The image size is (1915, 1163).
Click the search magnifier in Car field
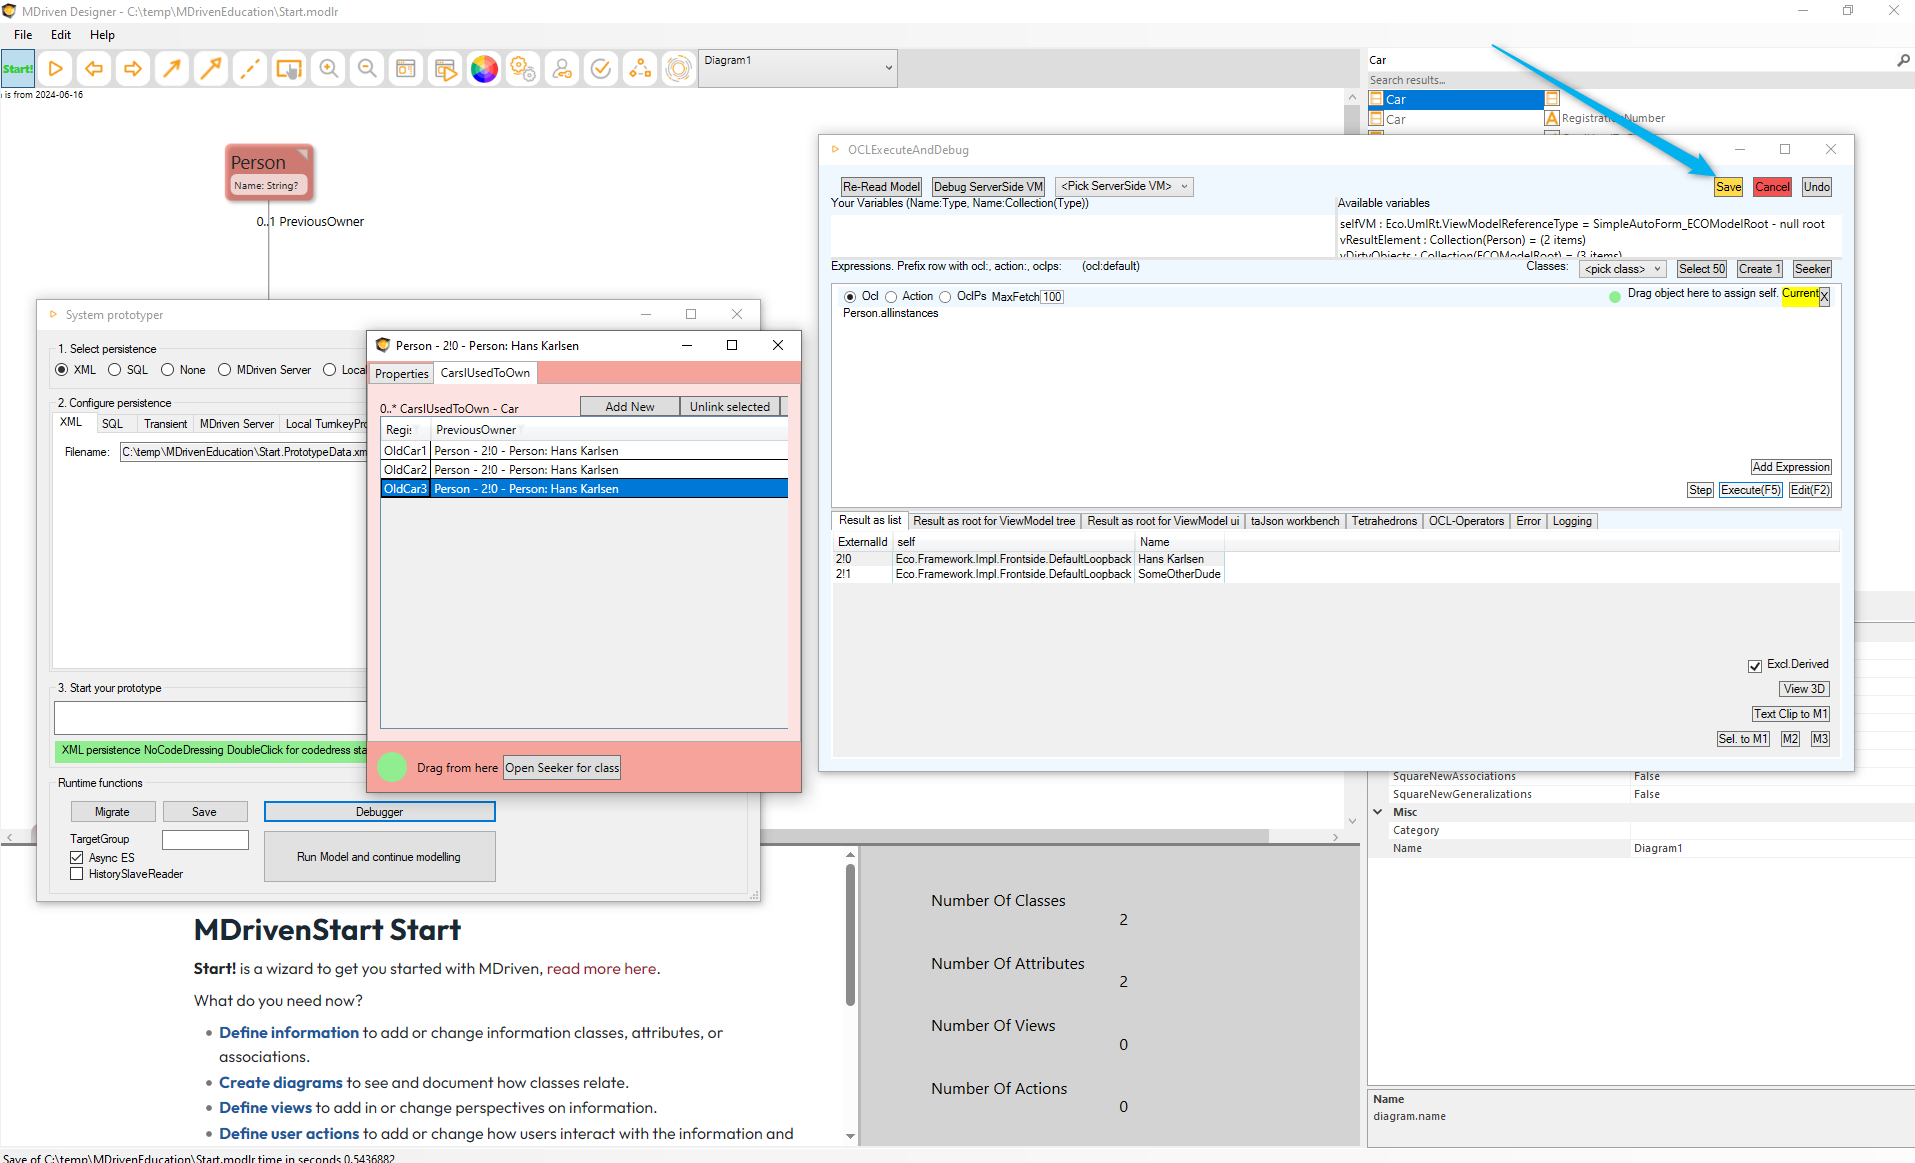[1902, 60]
